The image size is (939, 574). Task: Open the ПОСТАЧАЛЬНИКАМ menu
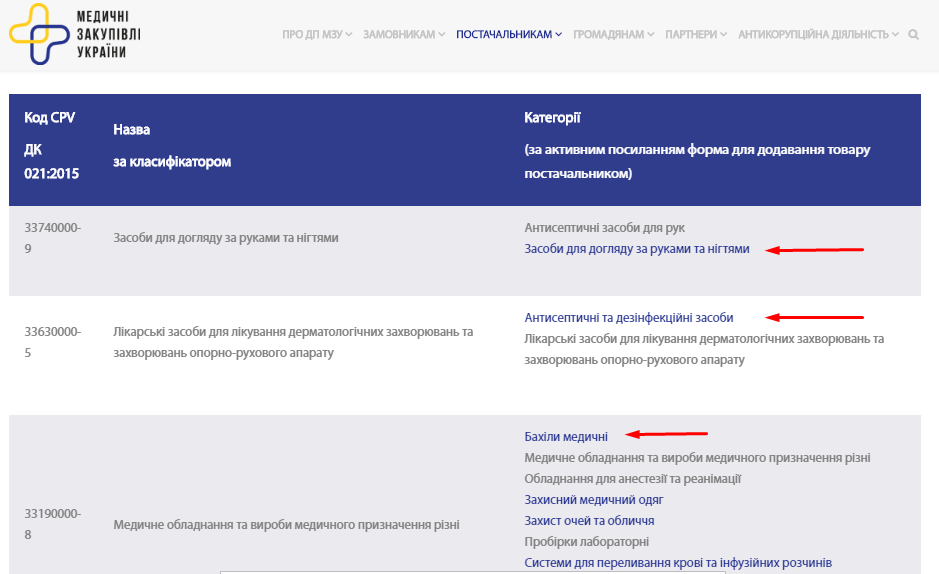508,34
